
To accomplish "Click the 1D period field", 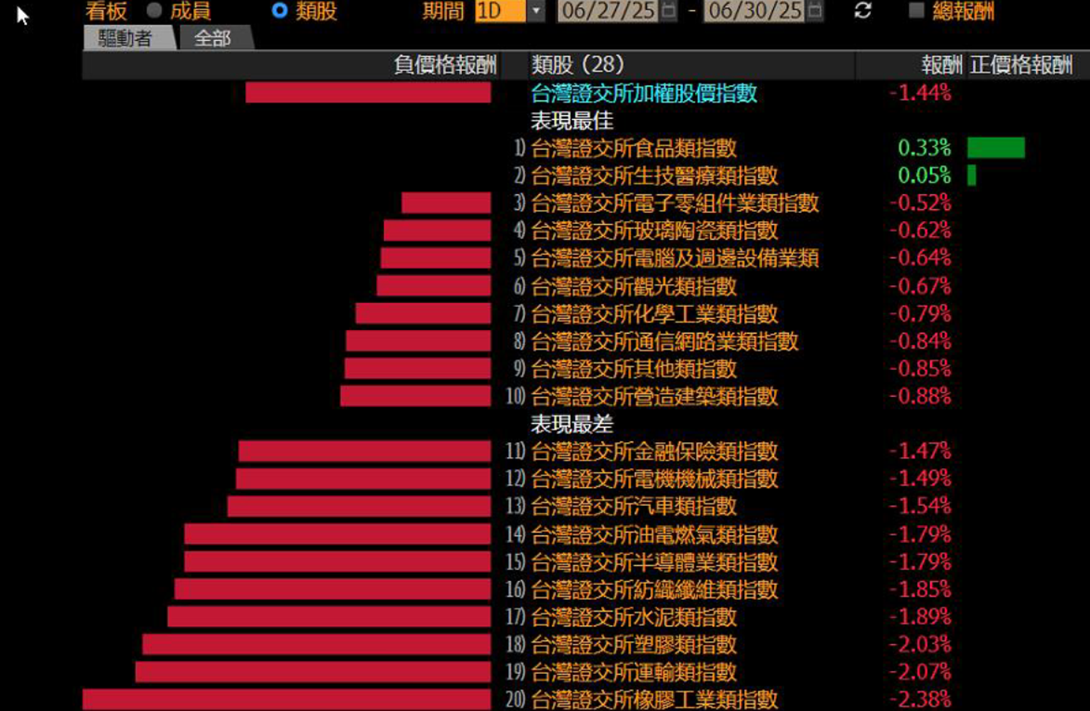I will tap(501, 11).
